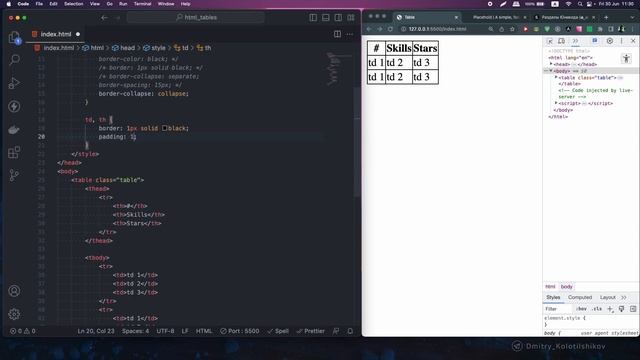Expand the script node in DevTools
Viewport: 640px width, 360px height.
point(556,103)
